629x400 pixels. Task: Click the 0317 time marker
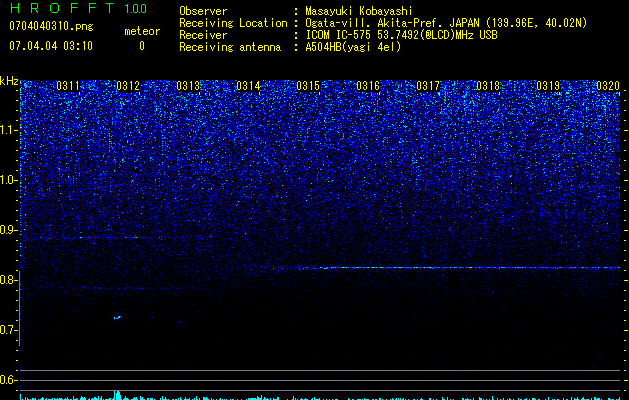tap(428, 86)
